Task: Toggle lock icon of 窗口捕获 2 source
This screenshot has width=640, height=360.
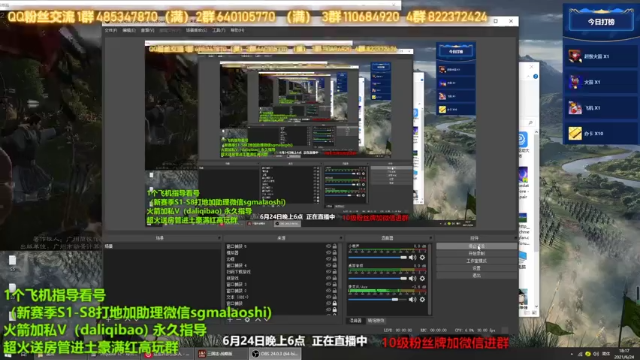Action: click(335, 291)
